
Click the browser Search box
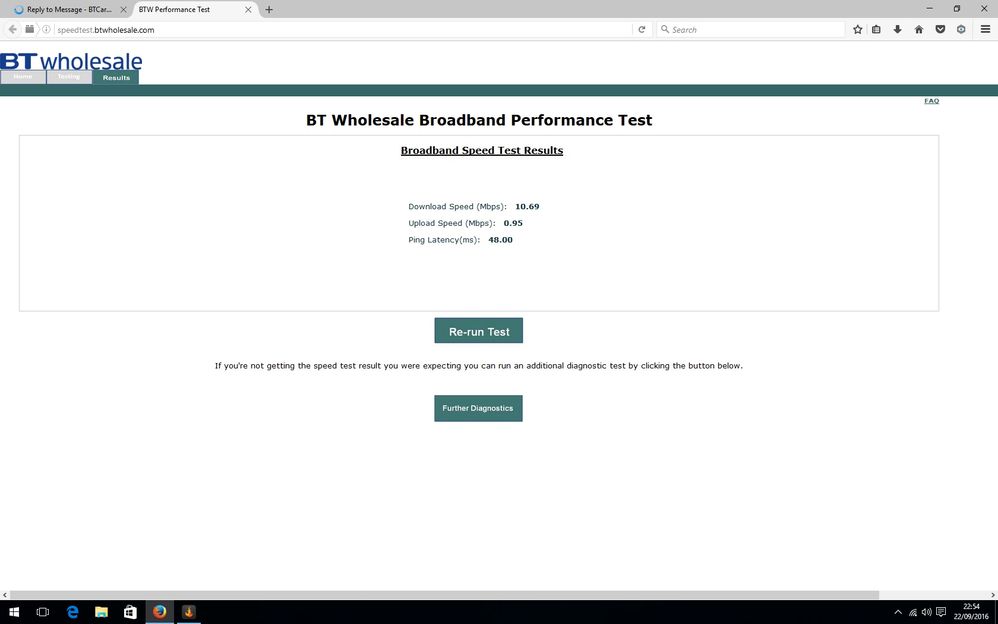[x=751, y=29]
